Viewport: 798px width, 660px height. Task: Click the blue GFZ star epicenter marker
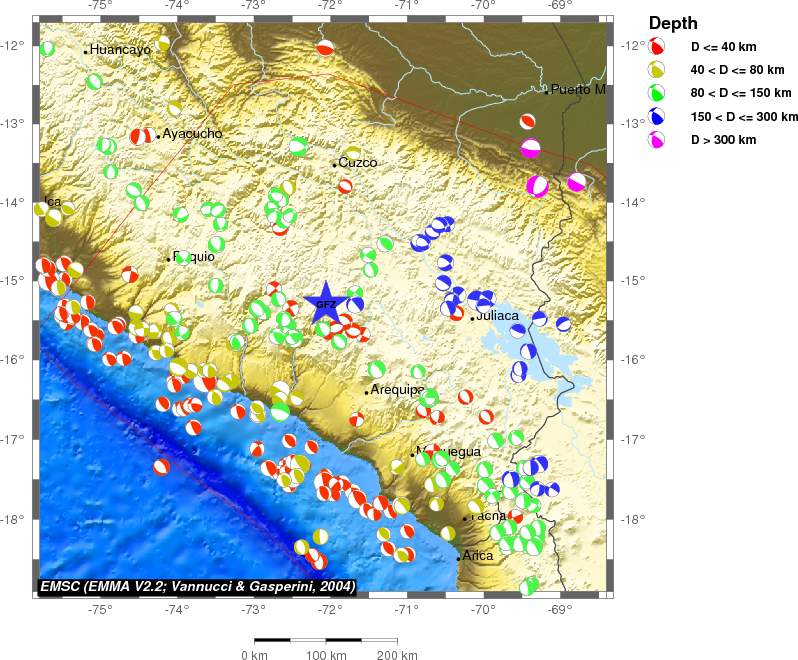click(325, 304)
